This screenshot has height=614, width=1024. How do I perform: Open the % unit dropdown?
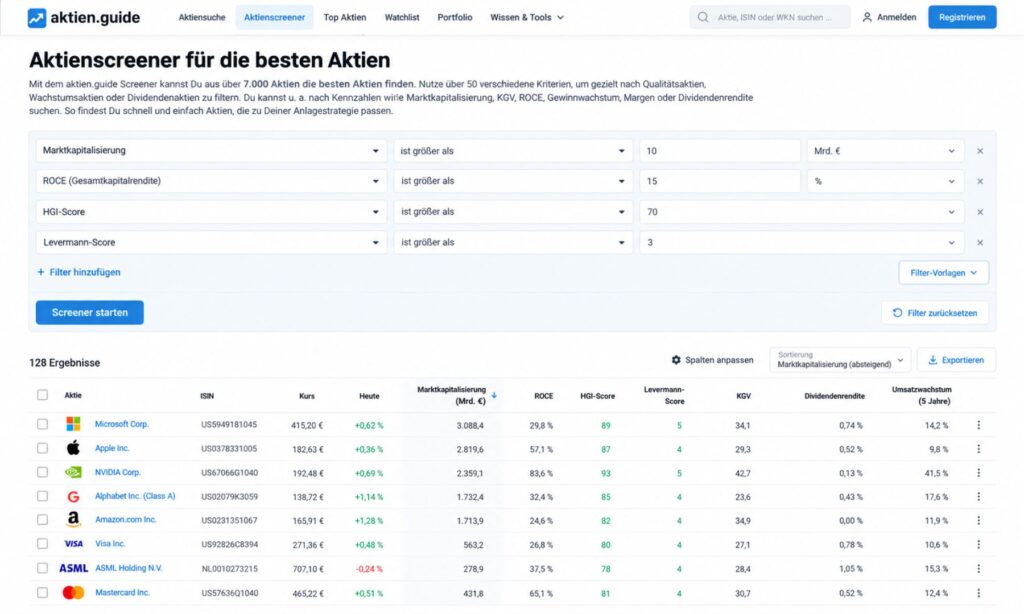coord(885,182)
